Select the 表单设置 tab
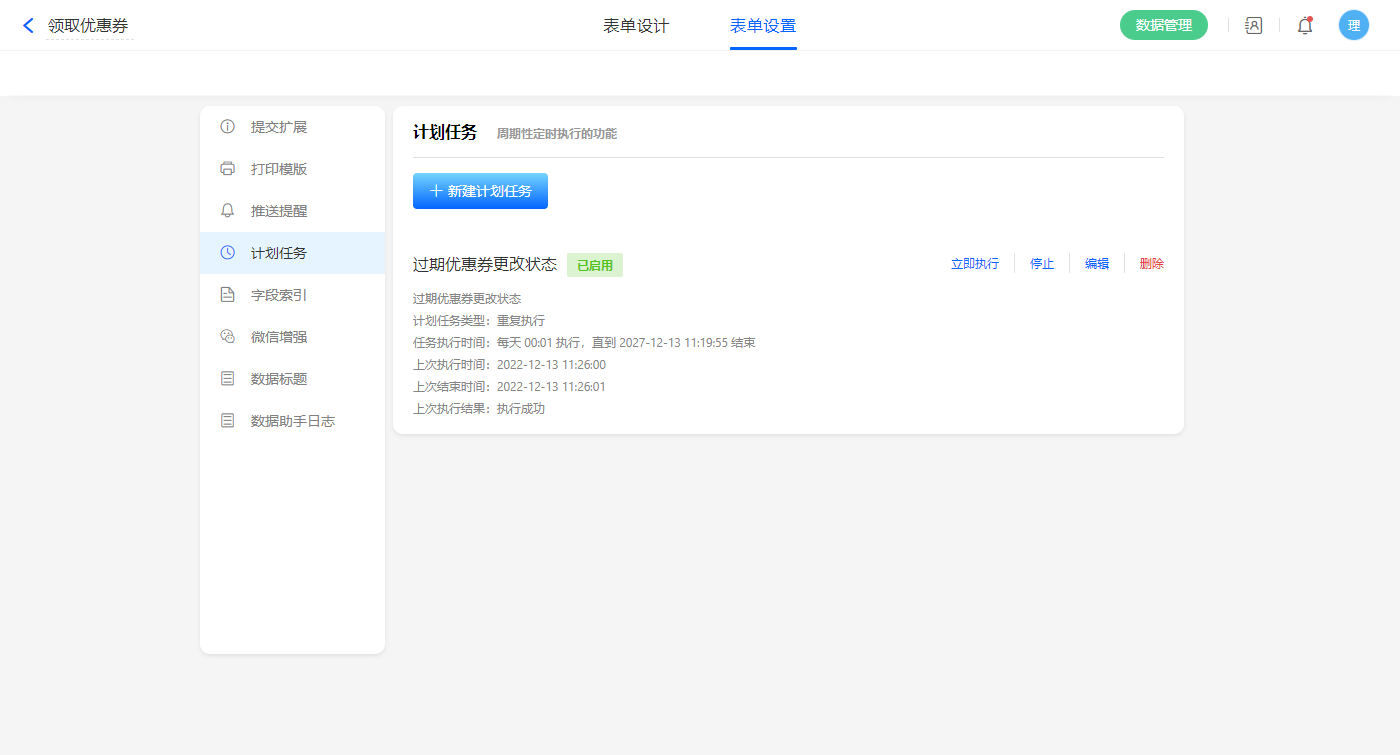 763,26
